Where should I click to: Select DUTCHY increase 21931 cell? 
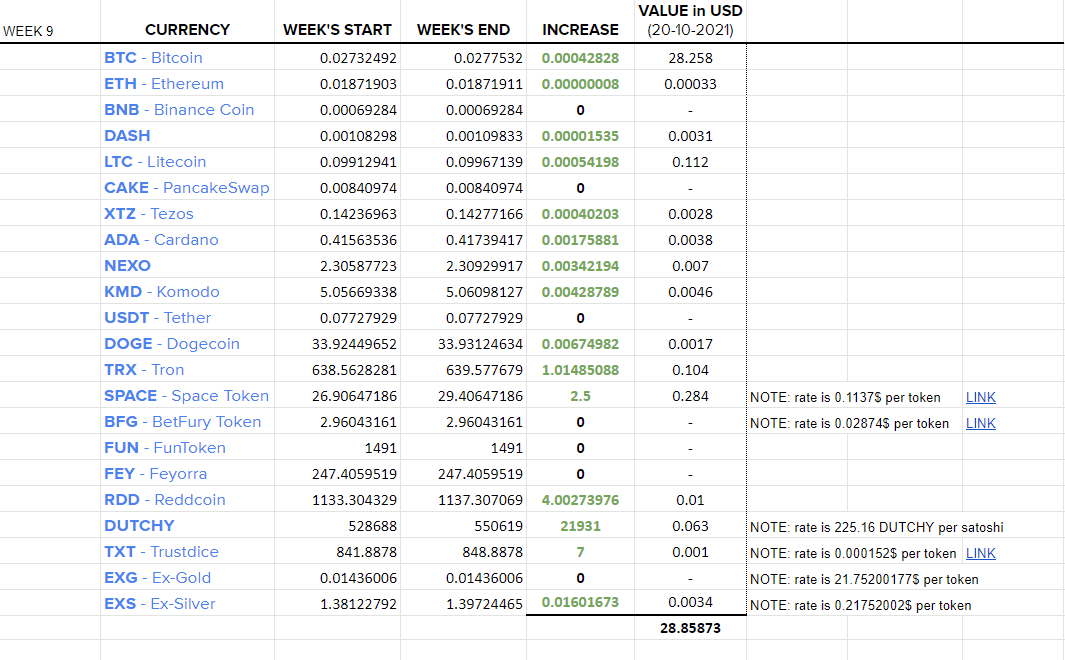pyautogui.click(x=581, y=526)
